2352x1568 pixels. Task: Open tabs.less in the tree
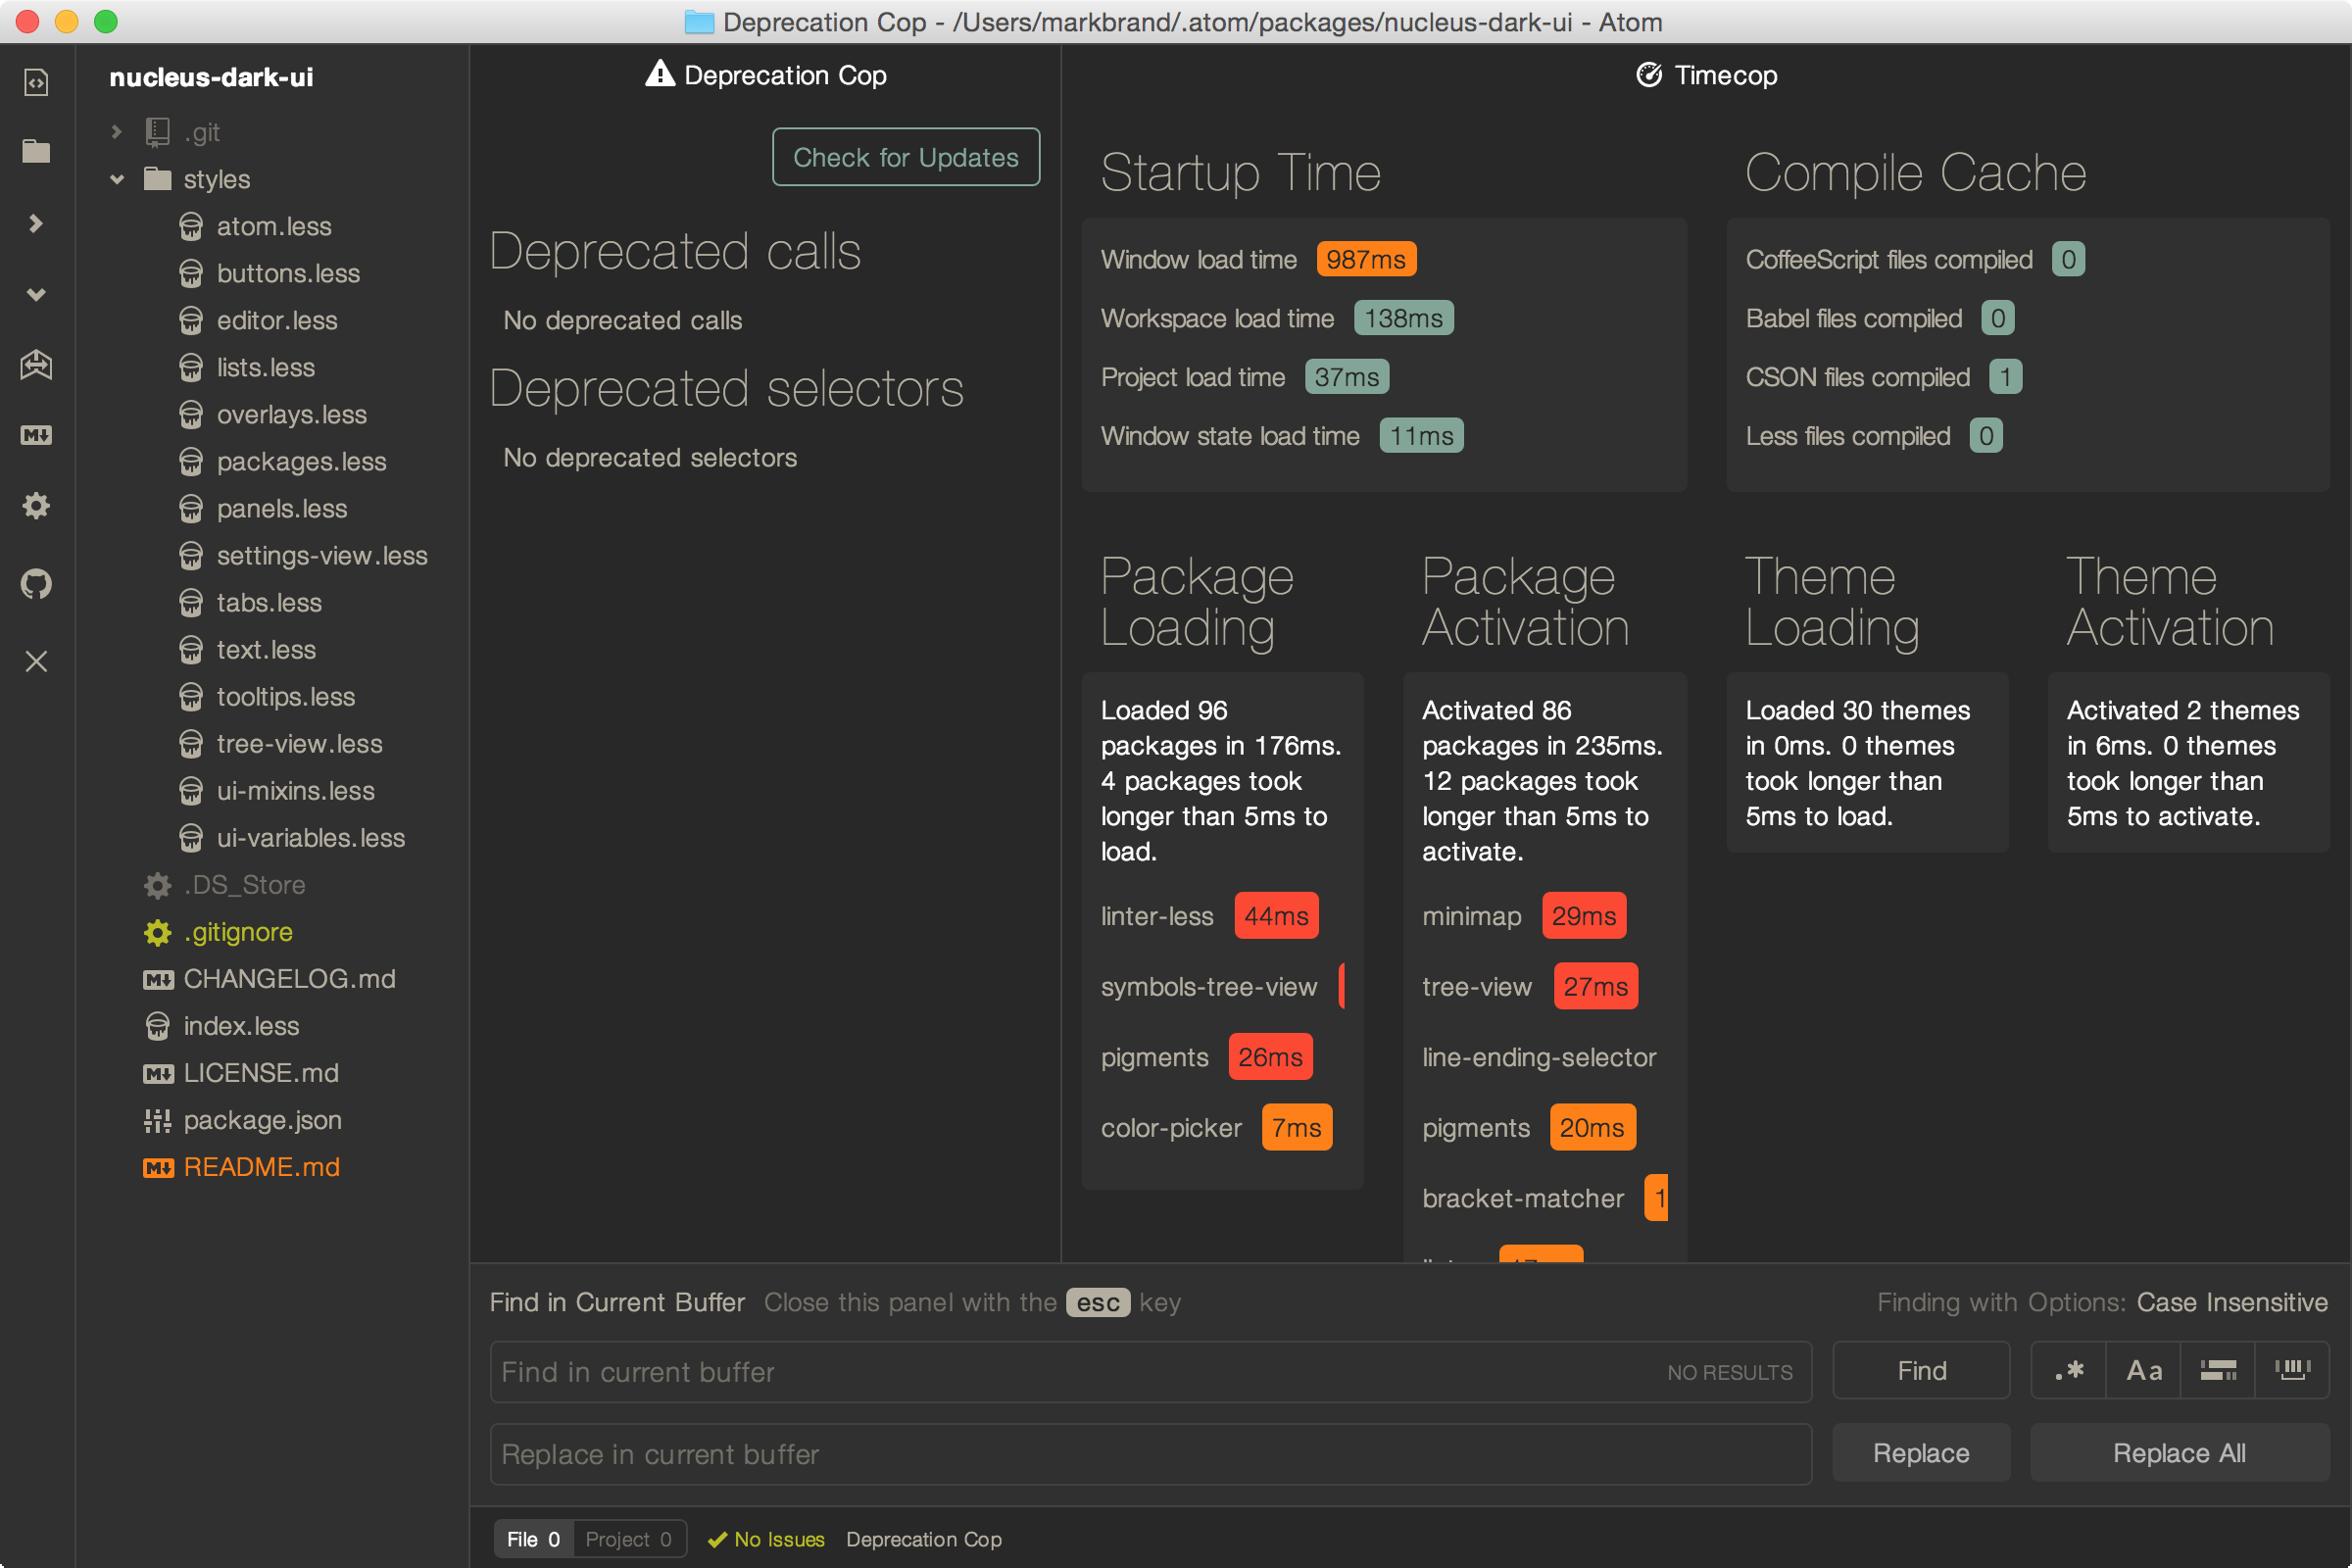(x=269, y=603)
